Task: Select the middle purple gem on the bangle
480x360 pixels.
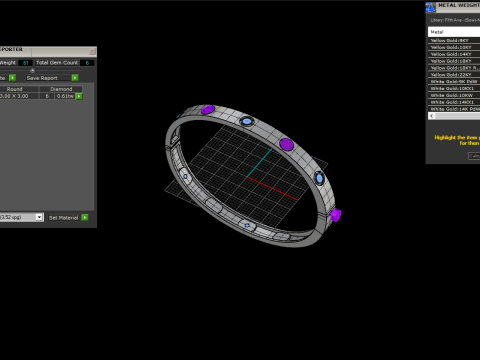Action: tap(287, 144)
